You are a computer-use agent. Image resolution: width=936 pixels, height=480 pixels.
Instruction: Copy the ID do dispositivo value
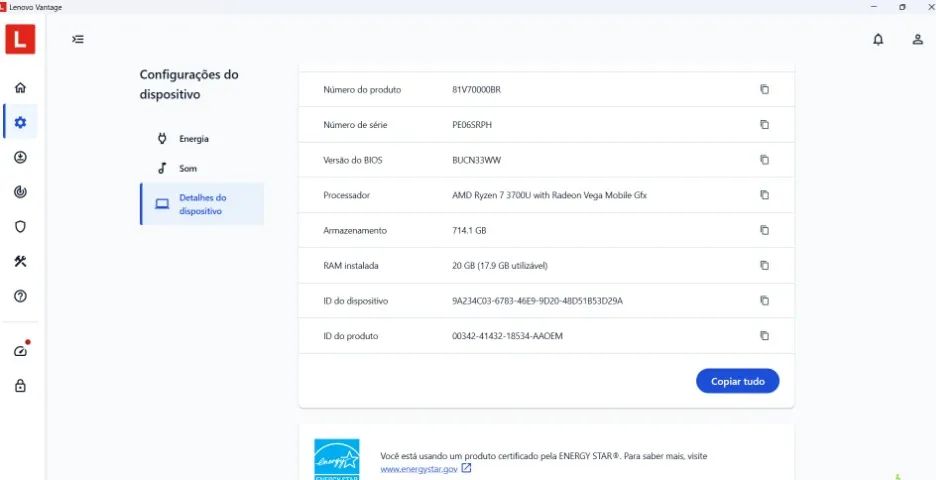[x=764, y=301]
